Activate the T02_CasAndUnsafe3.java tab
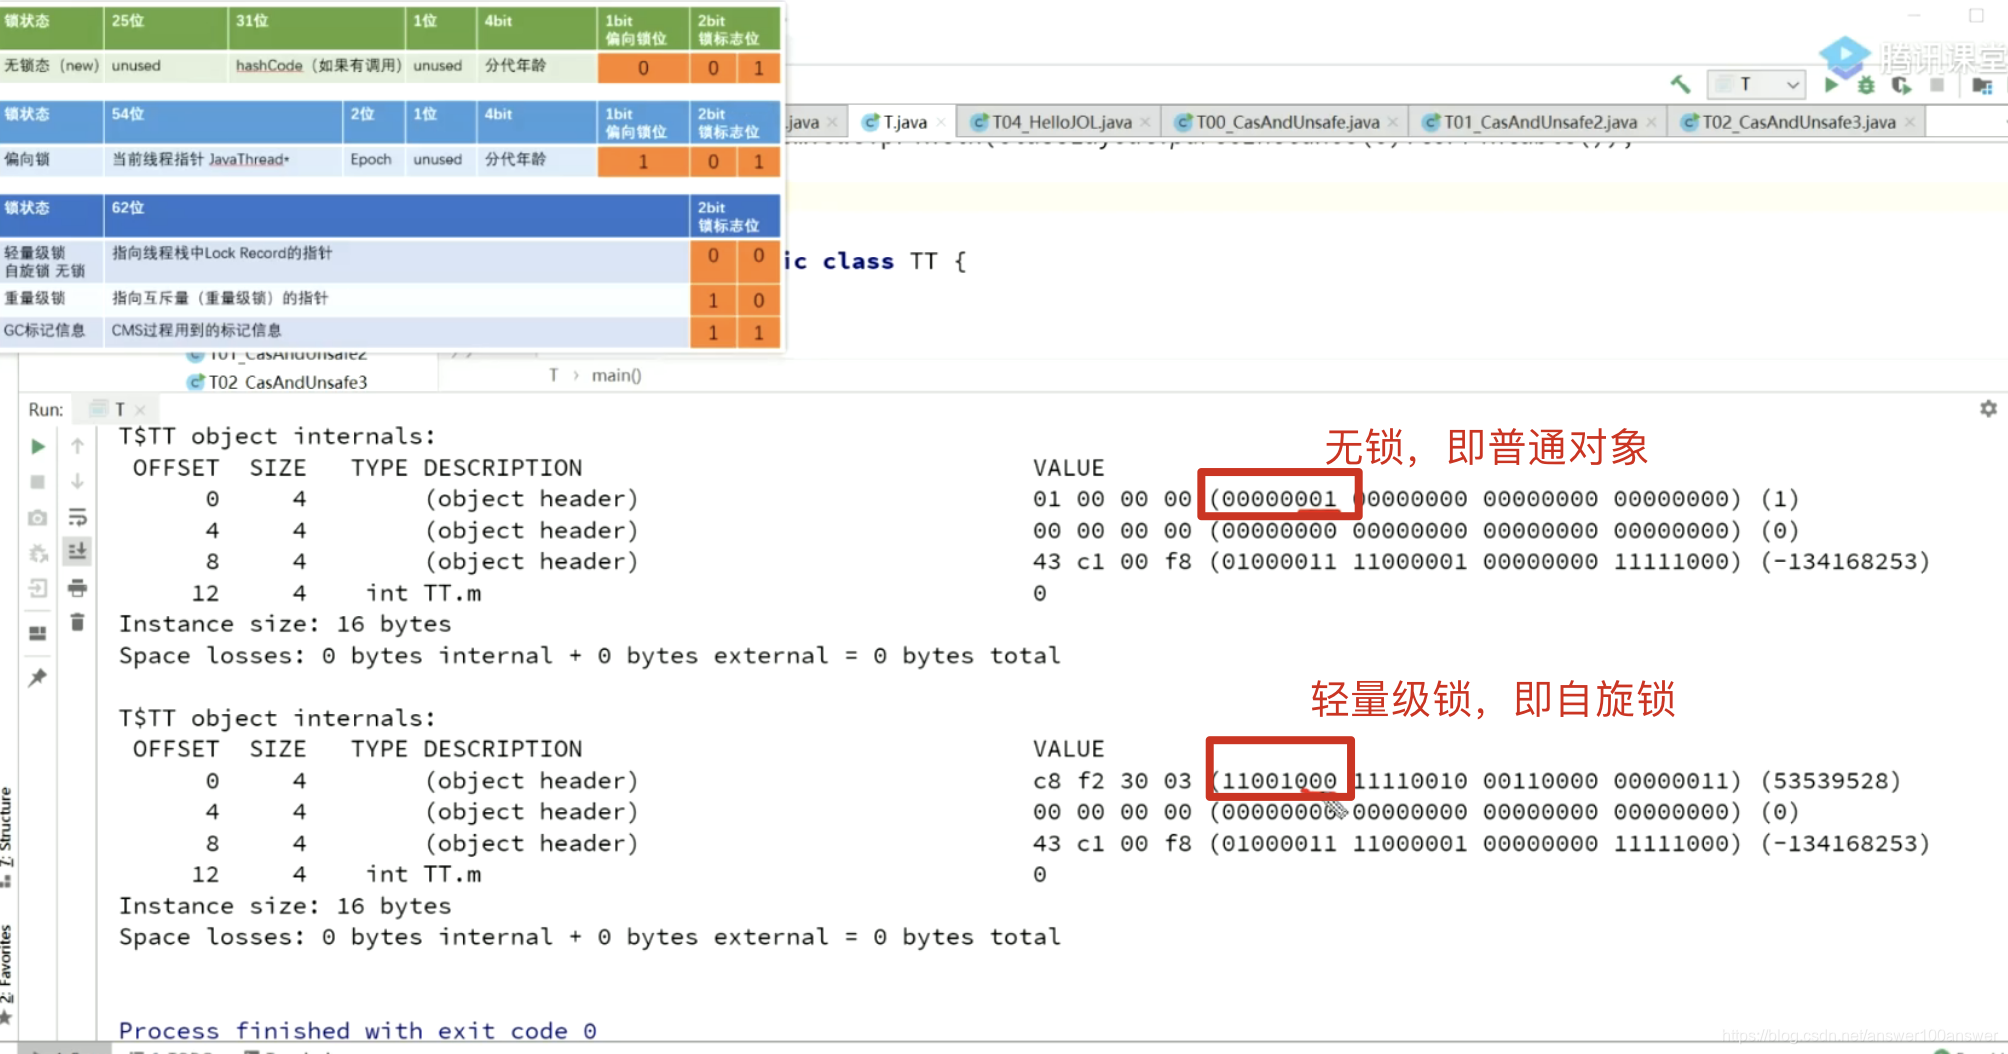This screenshot has height=1054, width=2008. click(x=1798, y=122)
